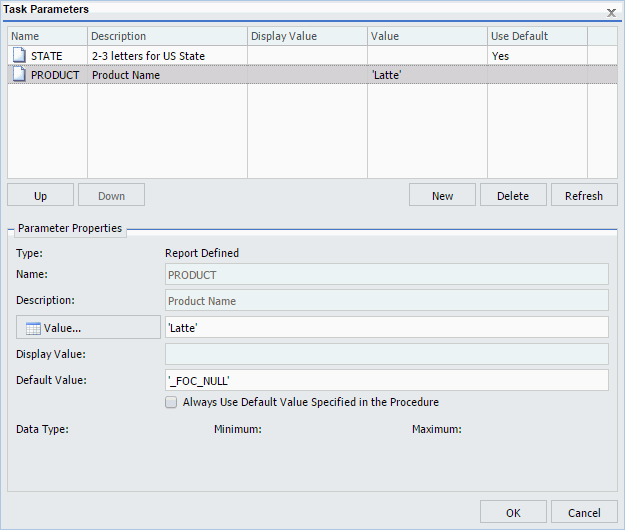The height and width of the screenshot is (530, 625).
Task: Click the PRODUCT parameter document icon
Action: tap(18, 75)
